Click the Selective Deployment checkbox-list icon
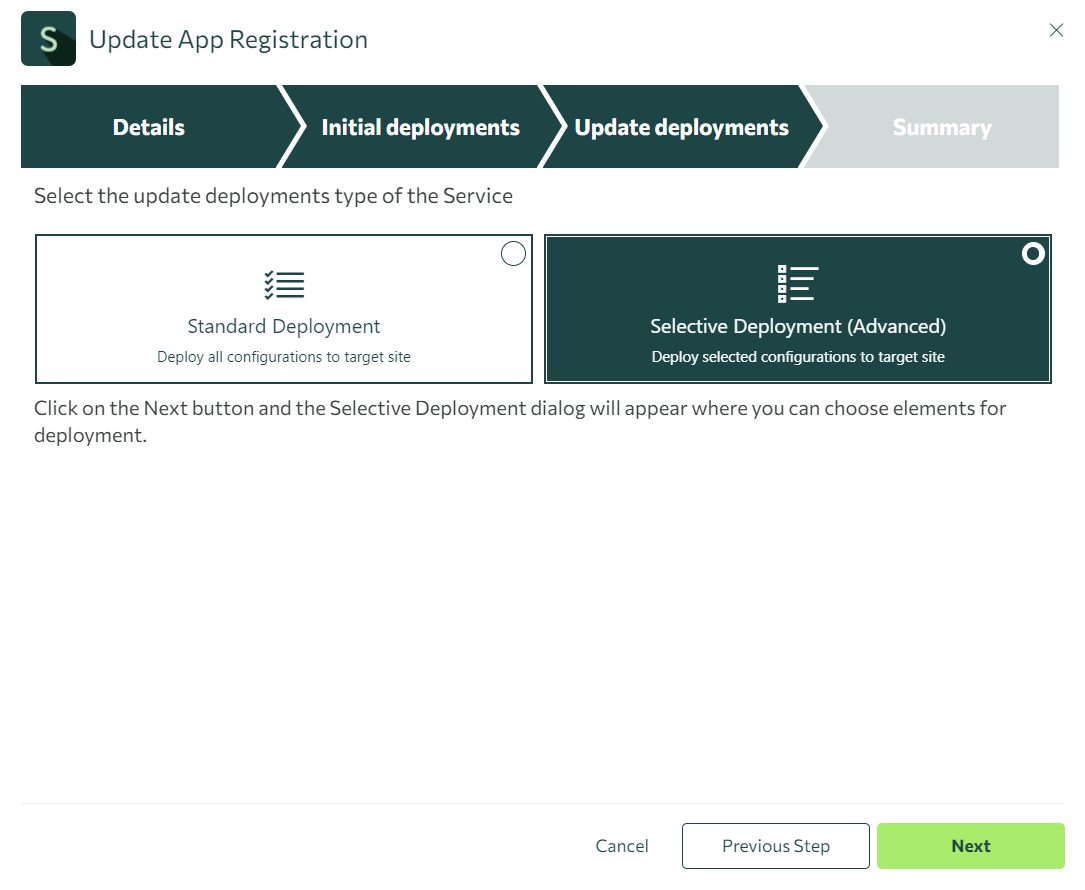 click(x=797, y=284)
